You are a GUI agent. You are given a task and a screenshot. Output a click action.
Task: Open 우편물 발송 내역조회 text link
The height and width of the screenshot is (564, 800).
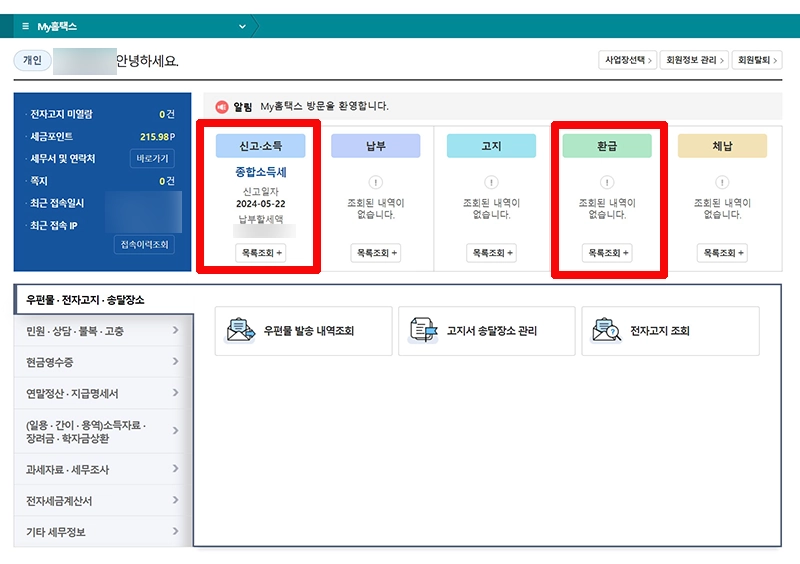pyautogui.click(x=309, y=331)
